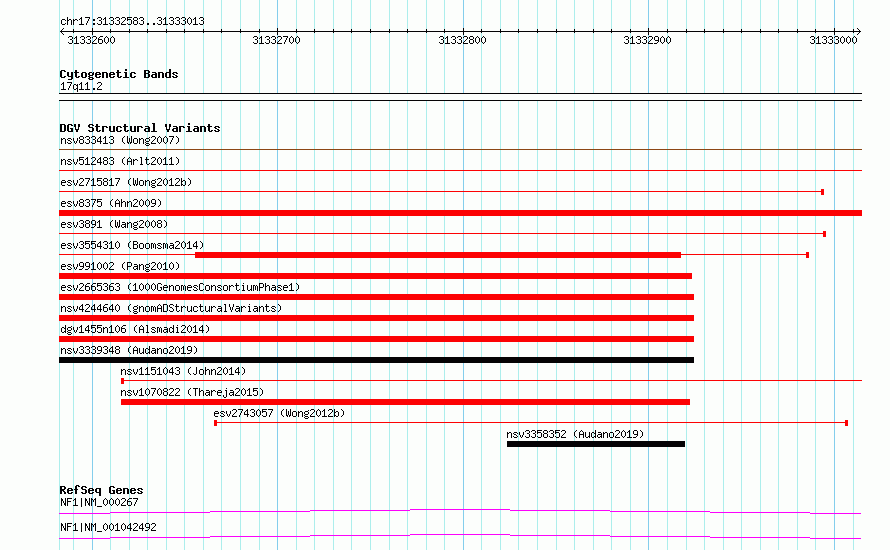Select the 17q11.2 cytogenetic band label
Image resolution: width=890 pixels, height=550 pixels.
pyautogui.click(x=81, y=86)
